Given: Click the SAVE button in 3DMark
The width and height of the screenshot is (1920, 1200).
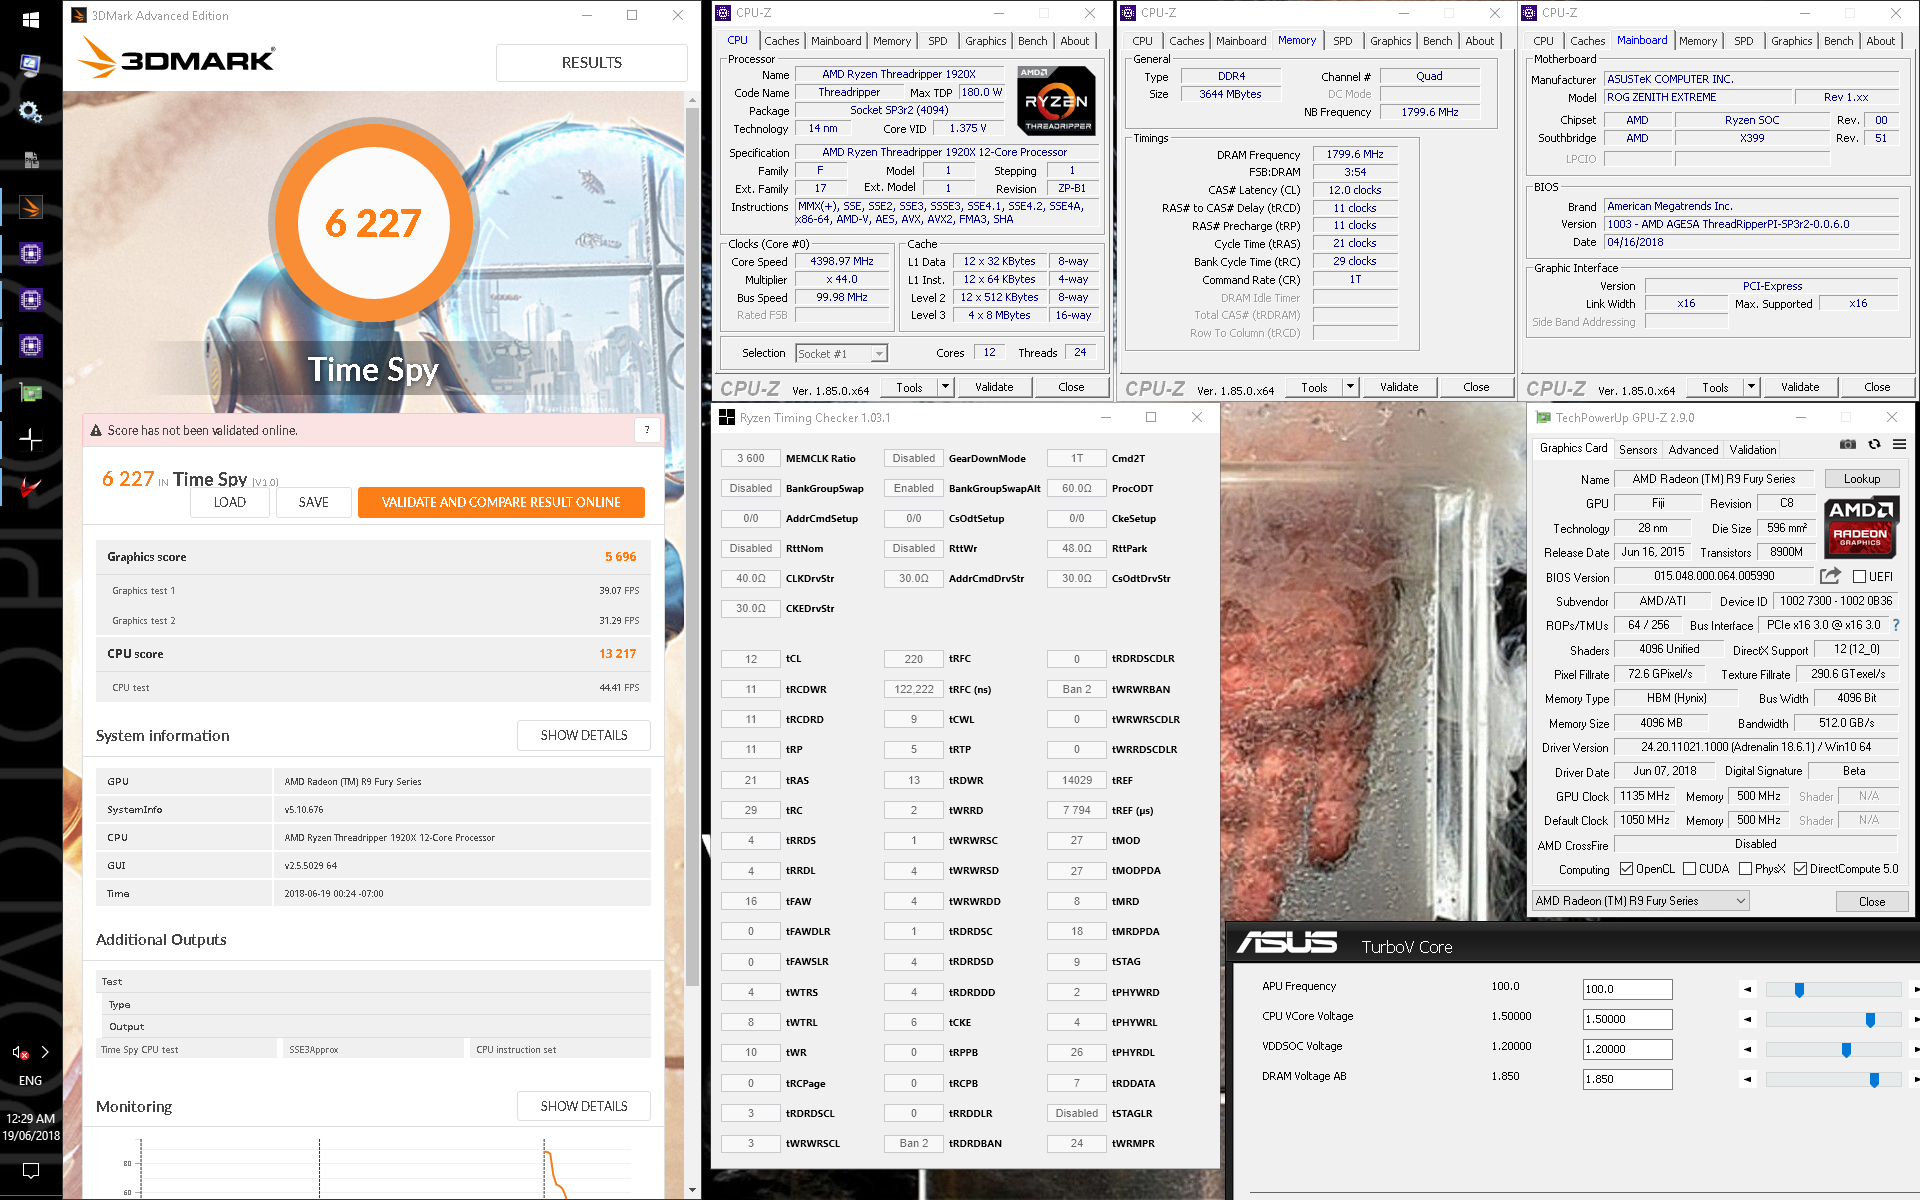Looking at the screenshot, I should (313, 502).
